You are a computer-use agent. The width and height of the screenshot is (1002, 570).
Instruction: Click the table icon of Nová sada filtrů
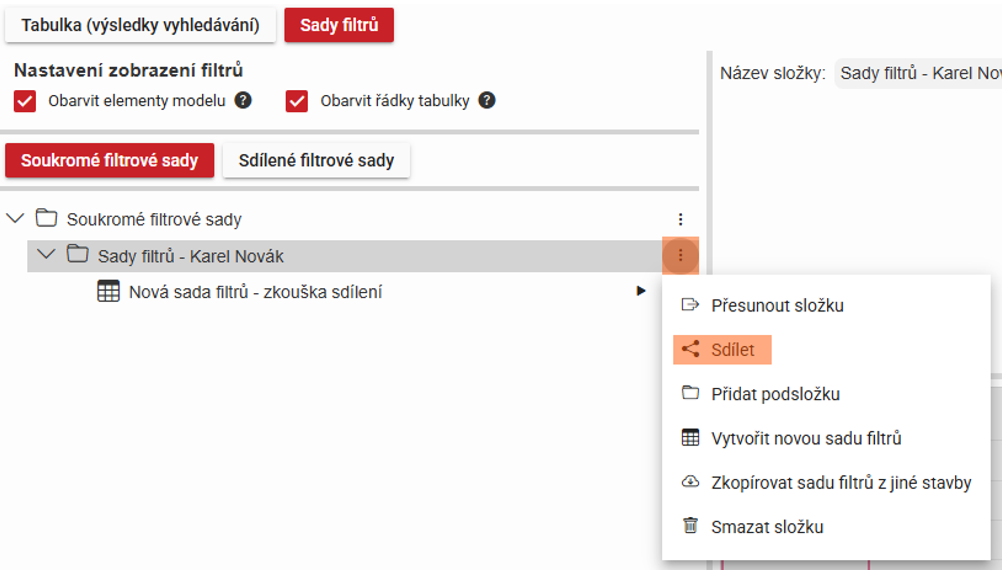[108, 292]
